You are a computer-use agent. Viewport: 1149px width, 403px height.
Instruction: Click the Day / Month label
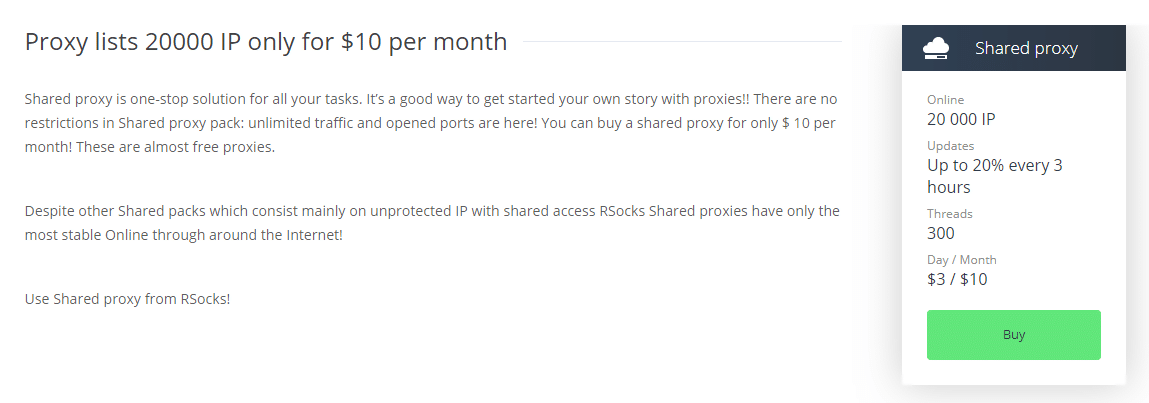(x=961, y=259)
